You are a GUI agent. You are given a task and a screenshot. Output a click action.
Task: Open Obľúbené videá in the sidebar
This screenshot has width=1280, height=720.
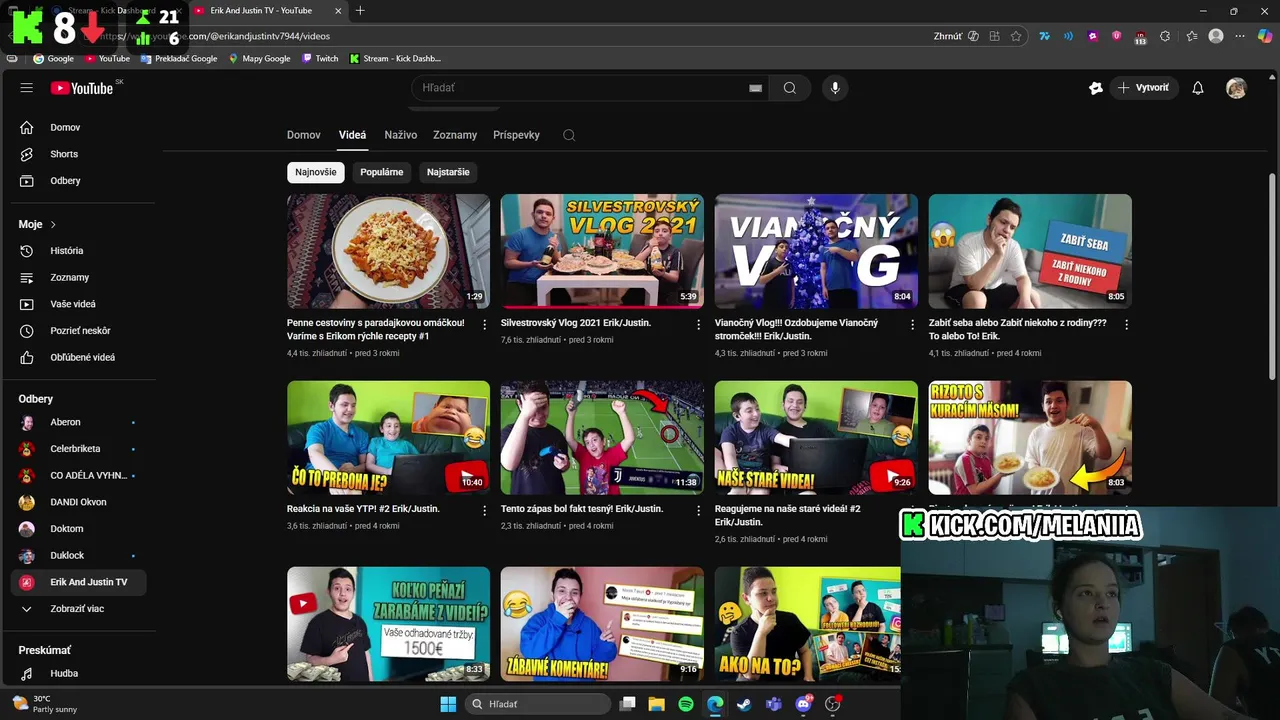(78, 357)
